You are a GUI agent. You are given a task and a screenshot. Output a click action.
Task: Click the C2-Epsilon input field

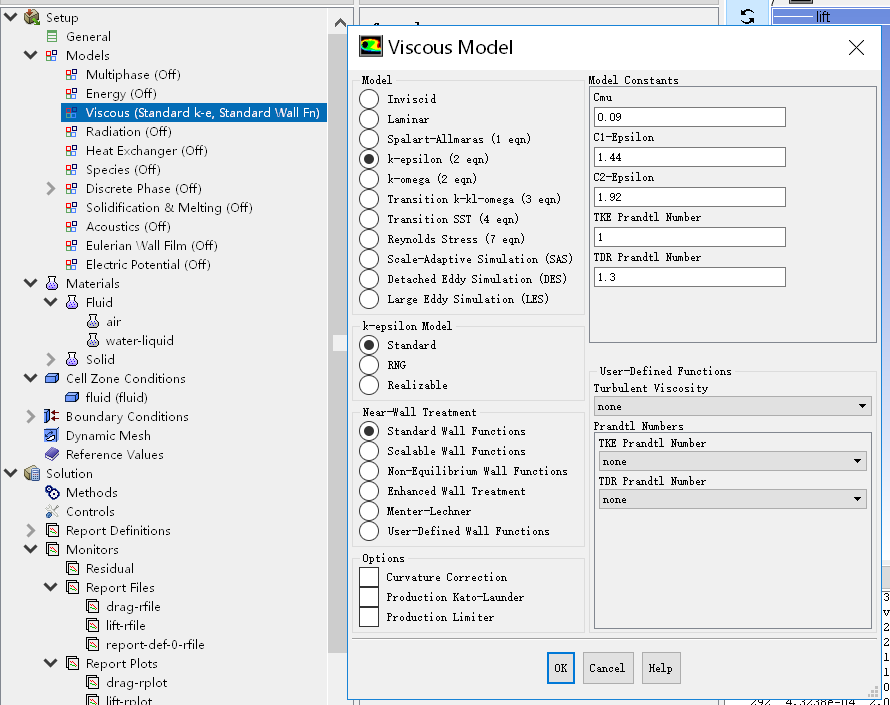[x=690, y=197]
